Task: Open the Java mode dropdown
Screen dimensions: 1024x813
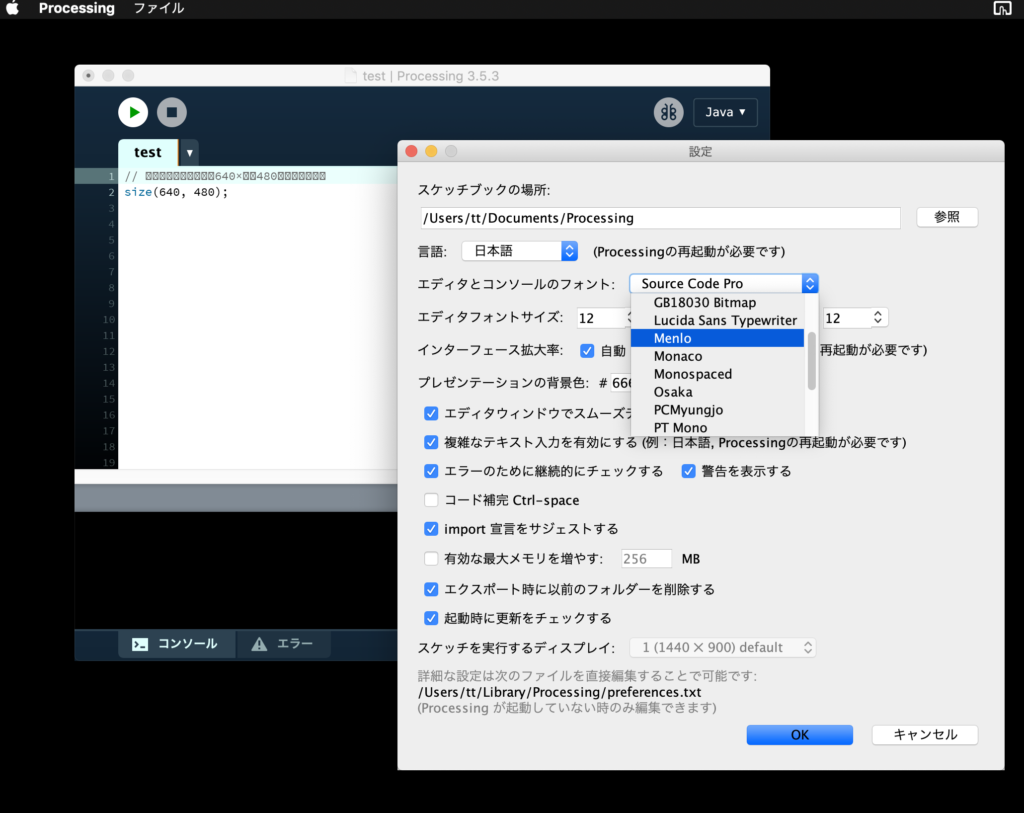Action: coord(725,112)
